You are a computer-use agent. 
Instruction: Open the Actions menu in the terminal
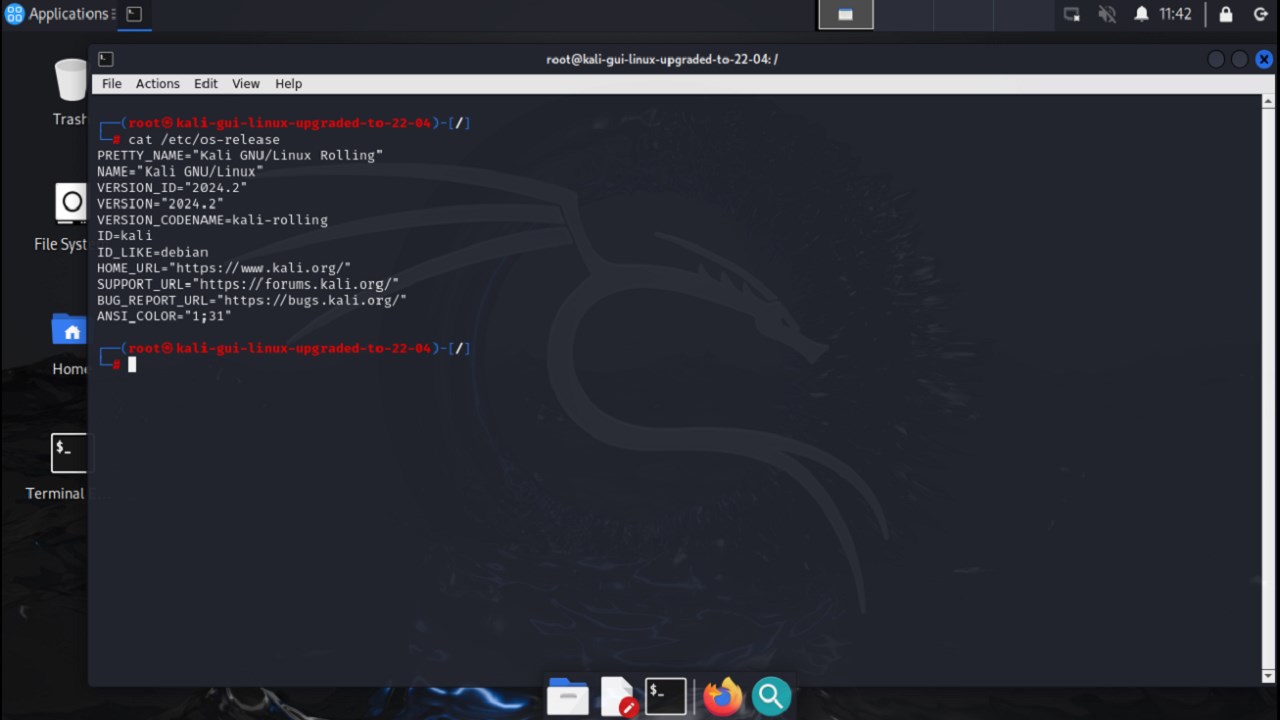158,84
